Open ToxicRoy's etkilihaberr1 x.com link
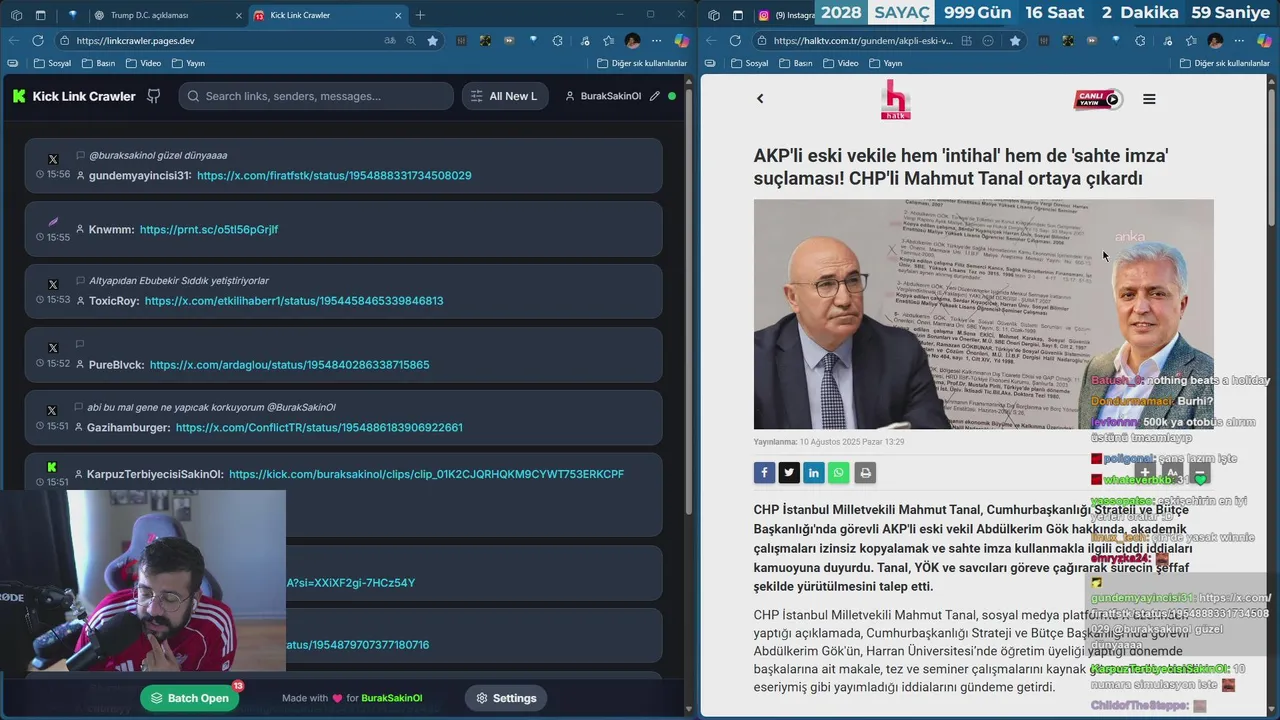The width and height of the screenshot is (1280, 720). 294,300
